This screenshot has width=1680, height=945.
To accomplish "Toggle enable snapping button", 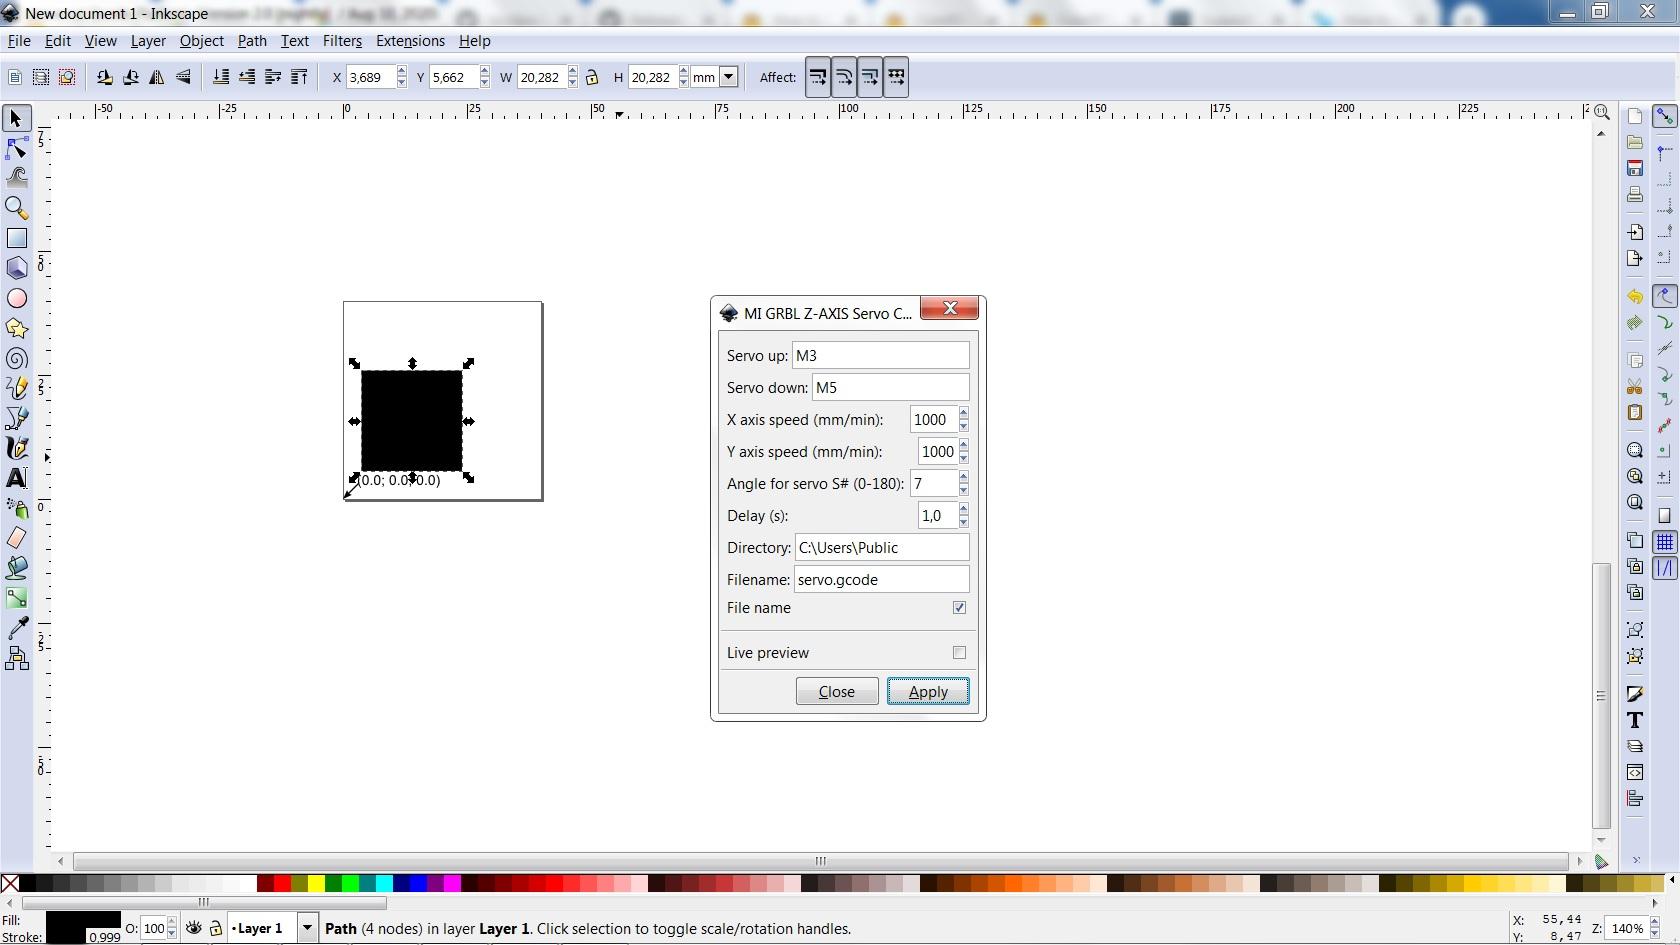I will click(1664, 117).
